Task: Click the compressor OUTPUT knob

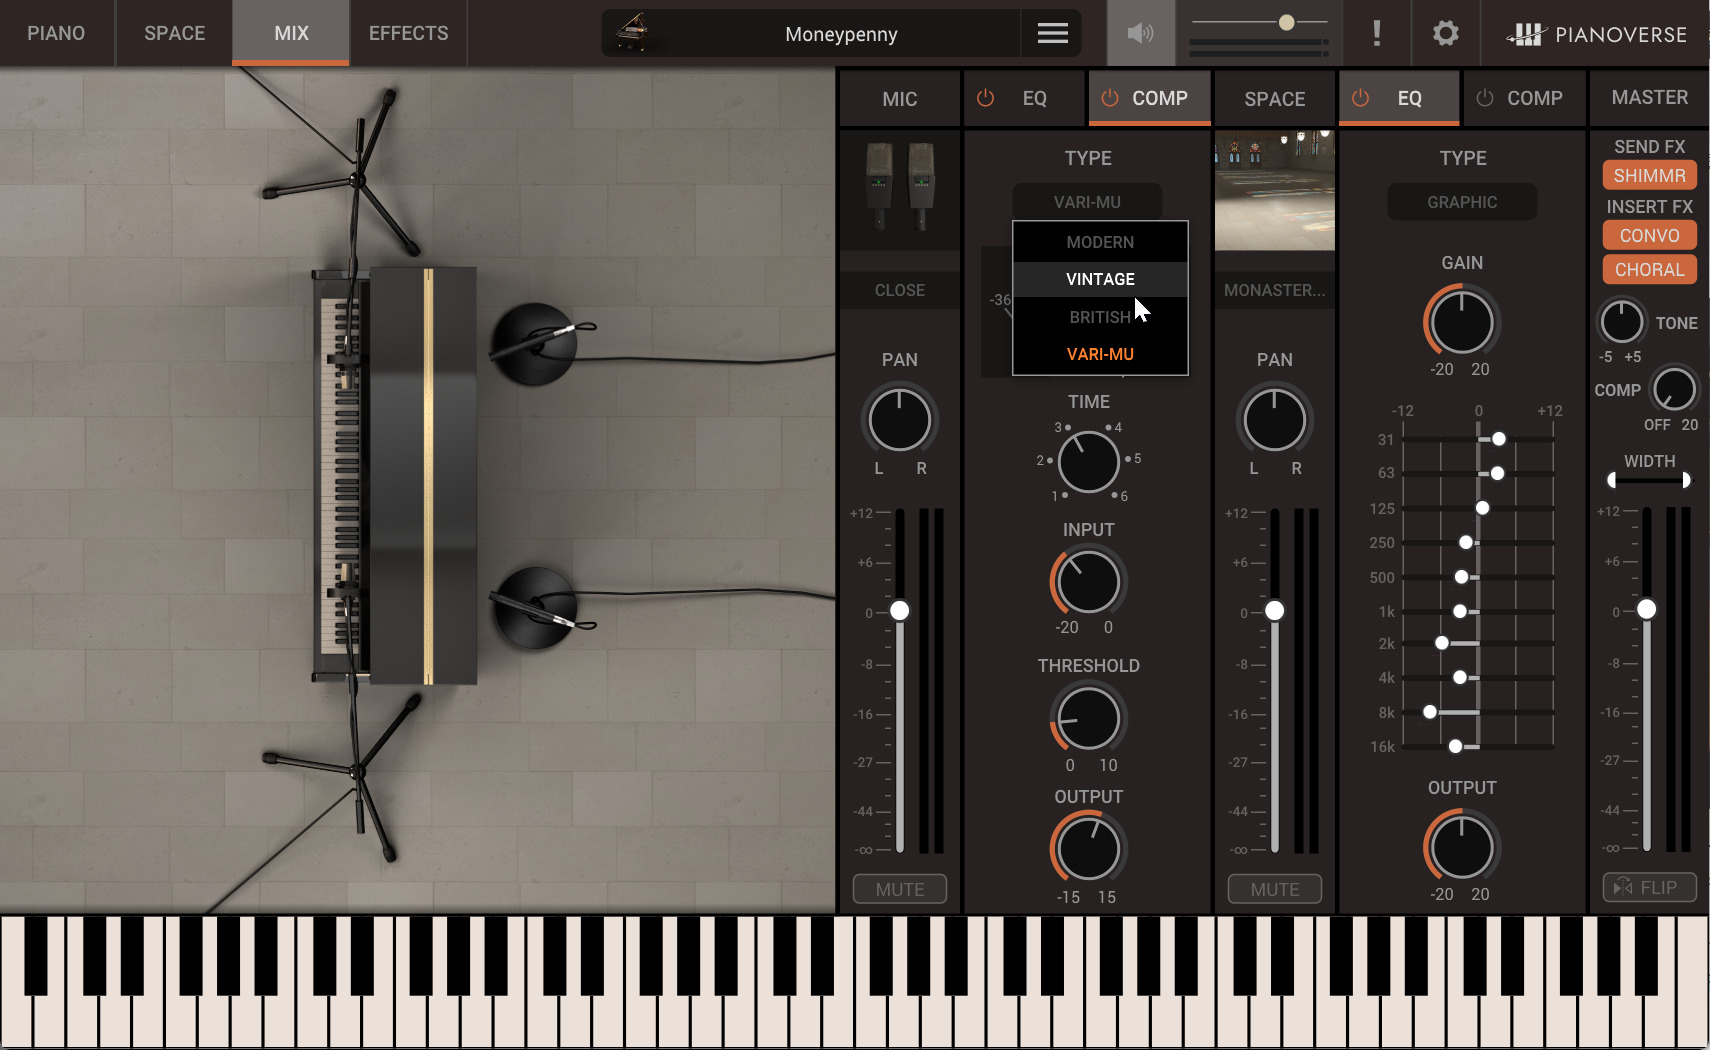Action: [1088, 848]
